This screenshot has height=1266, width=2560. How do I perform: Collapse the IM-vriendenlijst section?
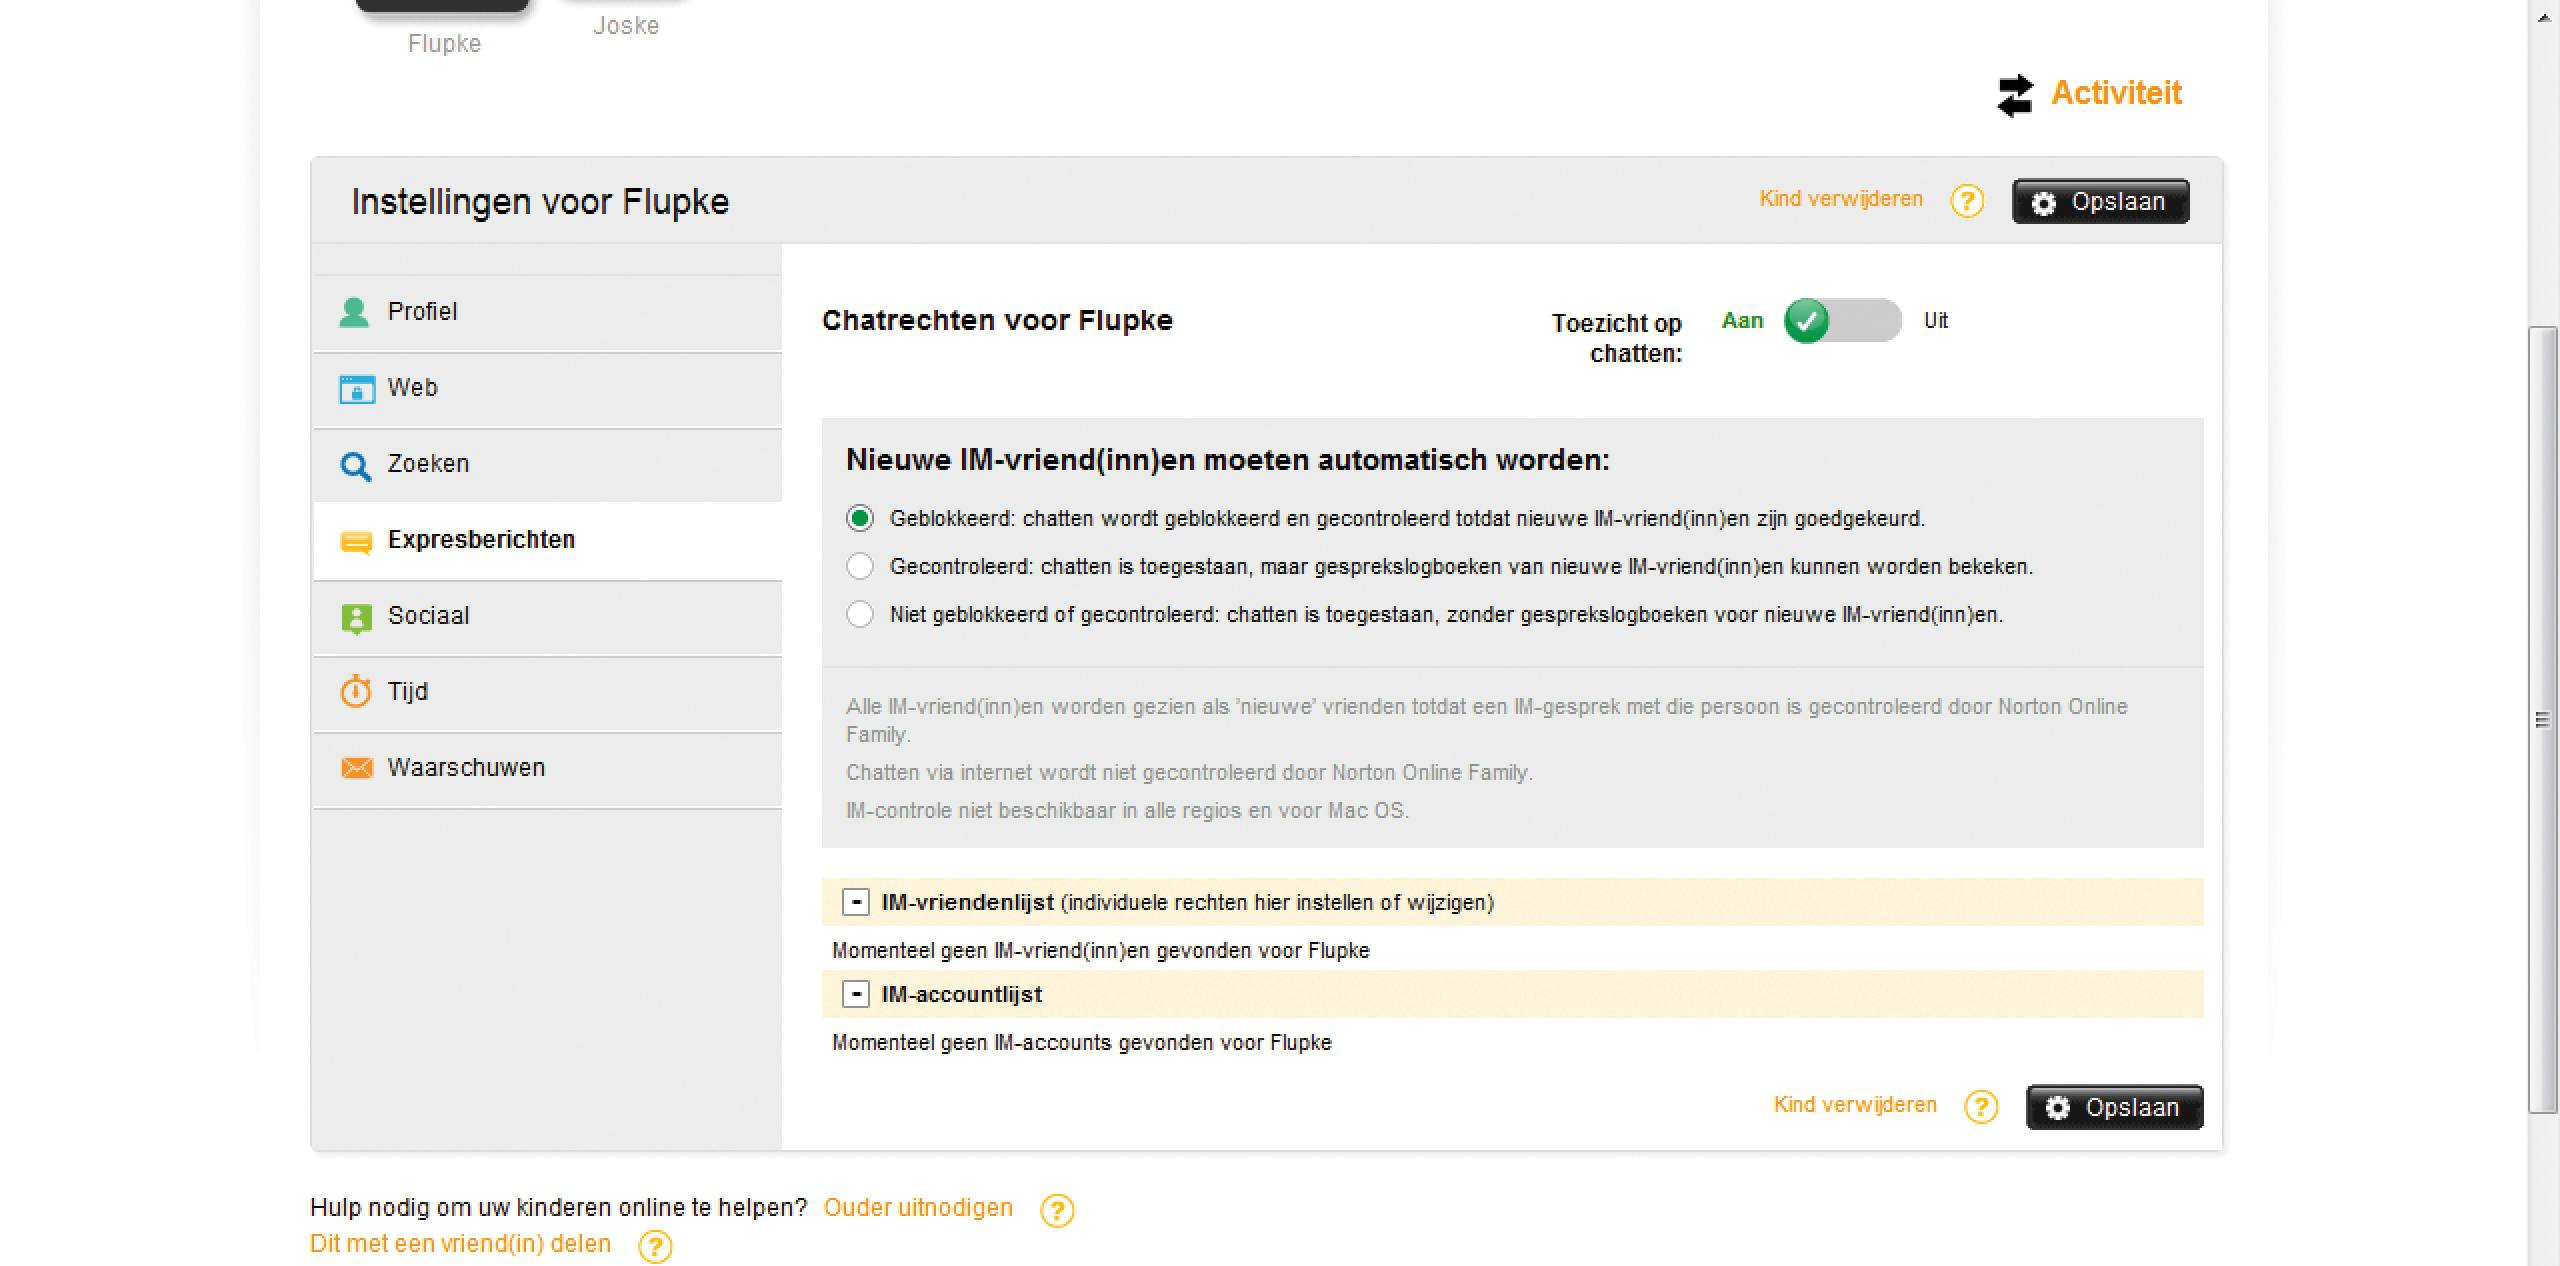856,902
